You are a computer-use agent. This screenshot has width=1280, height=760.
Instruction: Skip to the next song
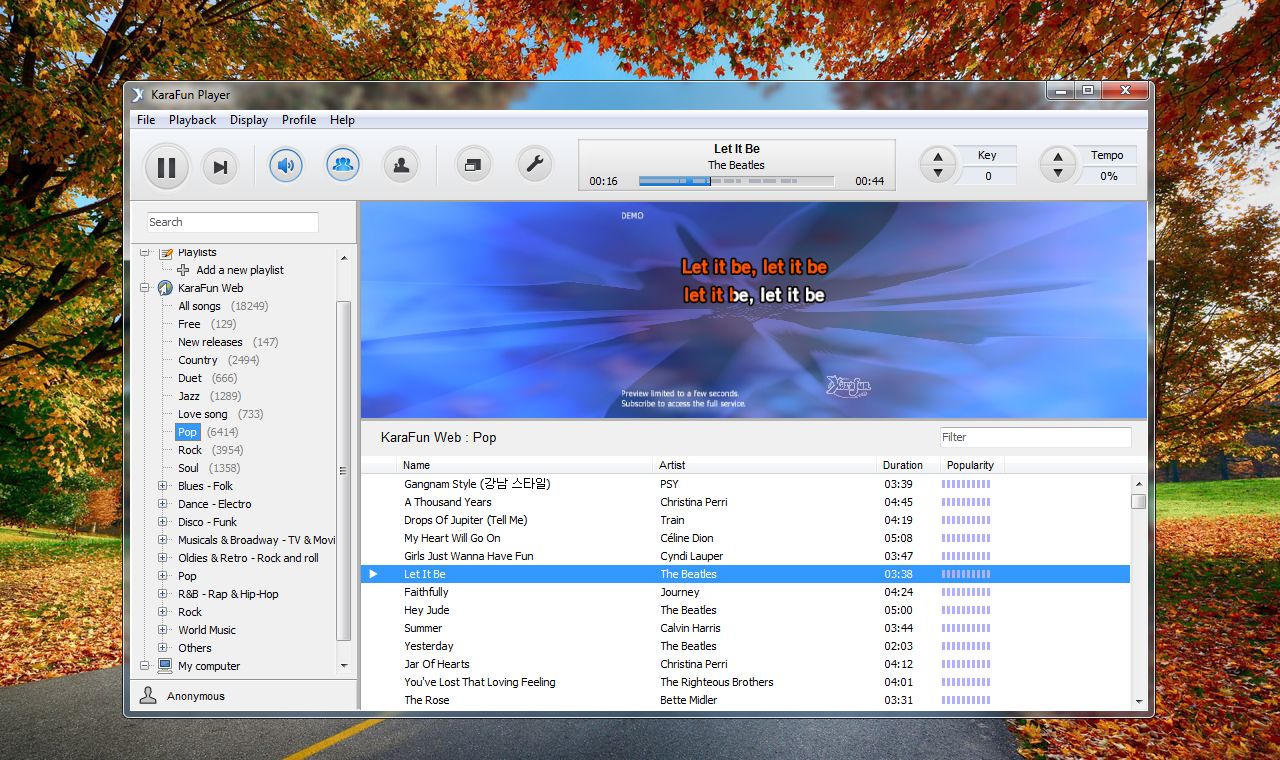point(220,167)
